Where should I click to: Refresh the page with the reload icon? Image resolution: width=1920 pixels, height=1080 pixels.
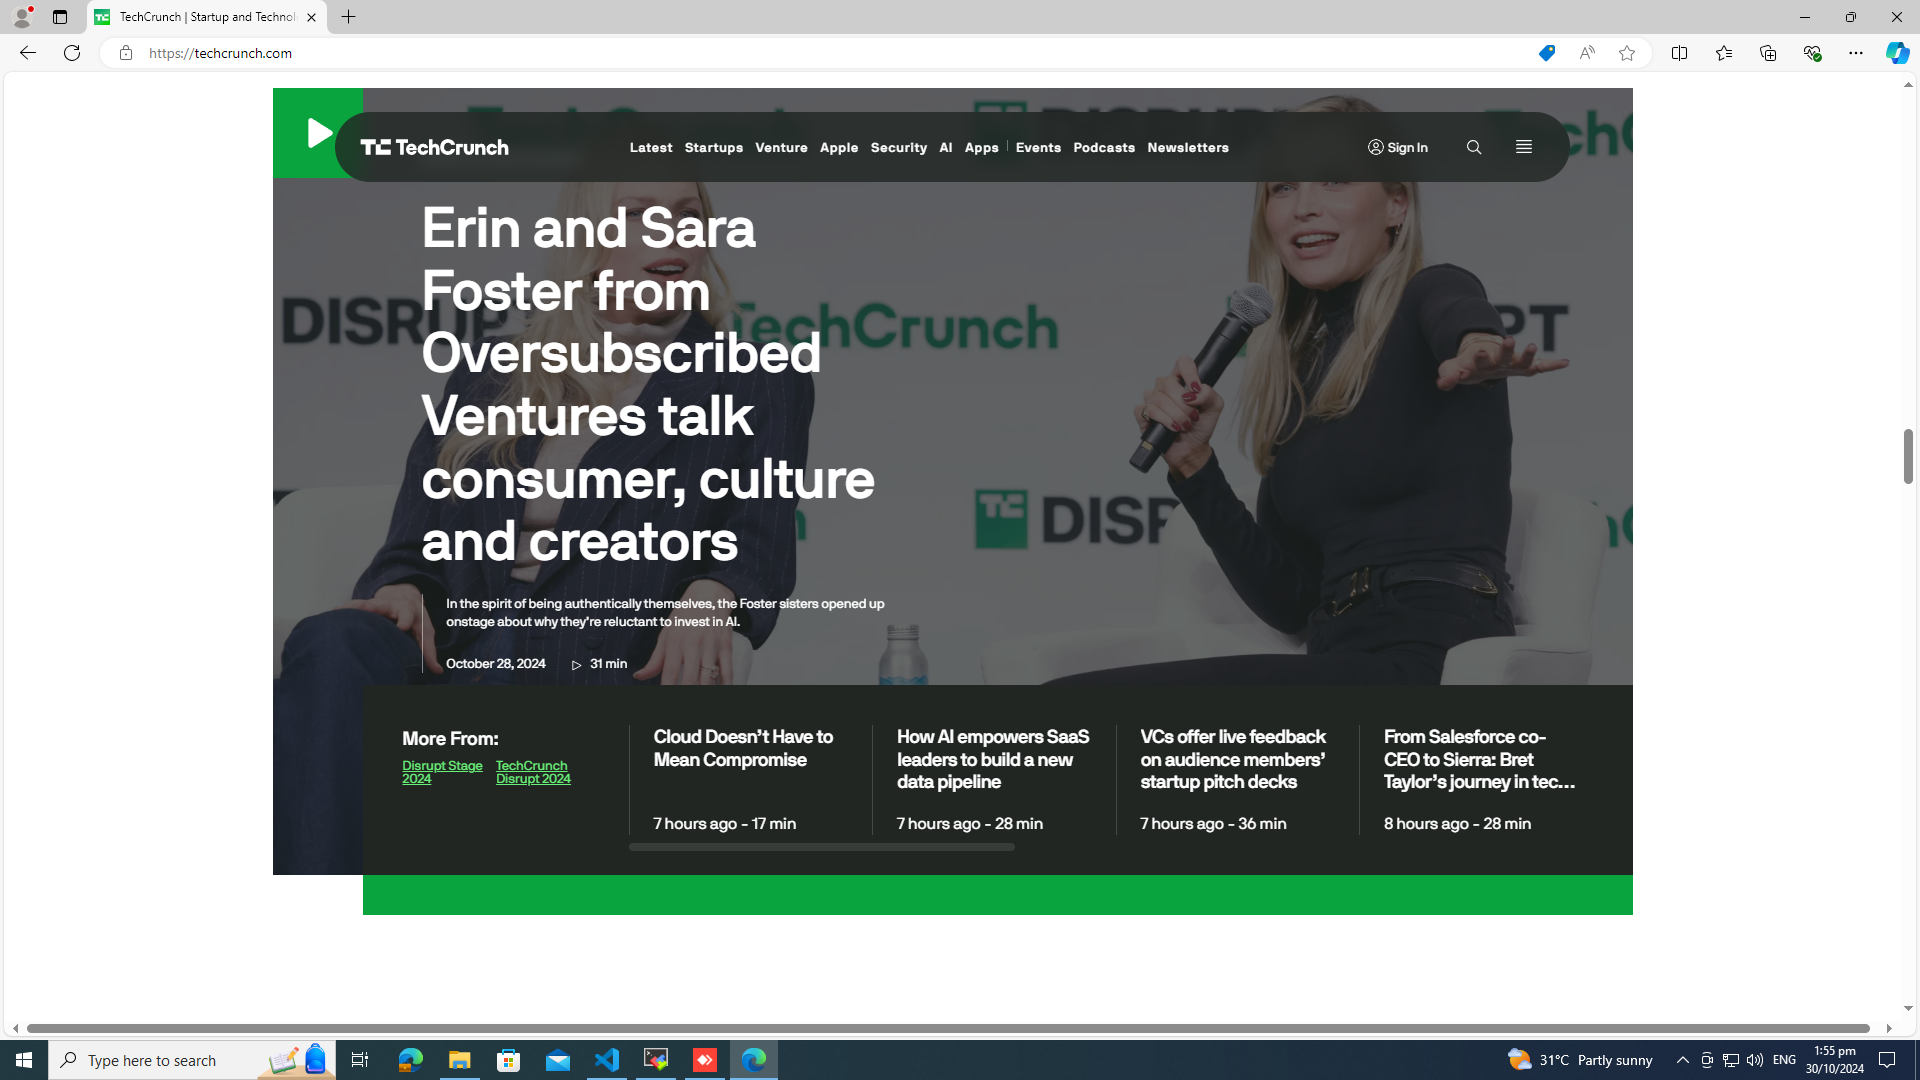click(x=72, y=53)
